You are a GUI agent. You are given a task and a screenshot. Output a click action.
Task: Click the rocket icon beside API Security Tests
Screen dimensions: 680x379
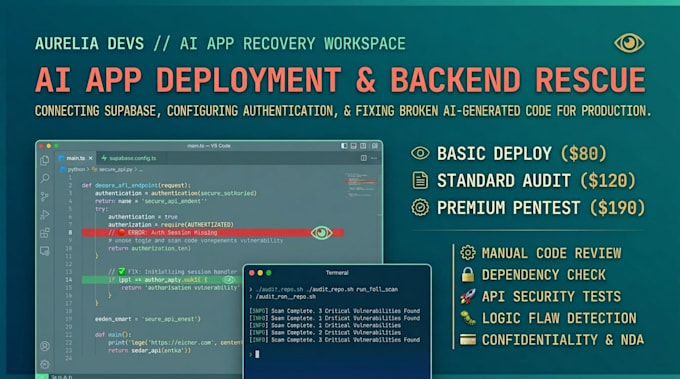(x=468, y=296)
